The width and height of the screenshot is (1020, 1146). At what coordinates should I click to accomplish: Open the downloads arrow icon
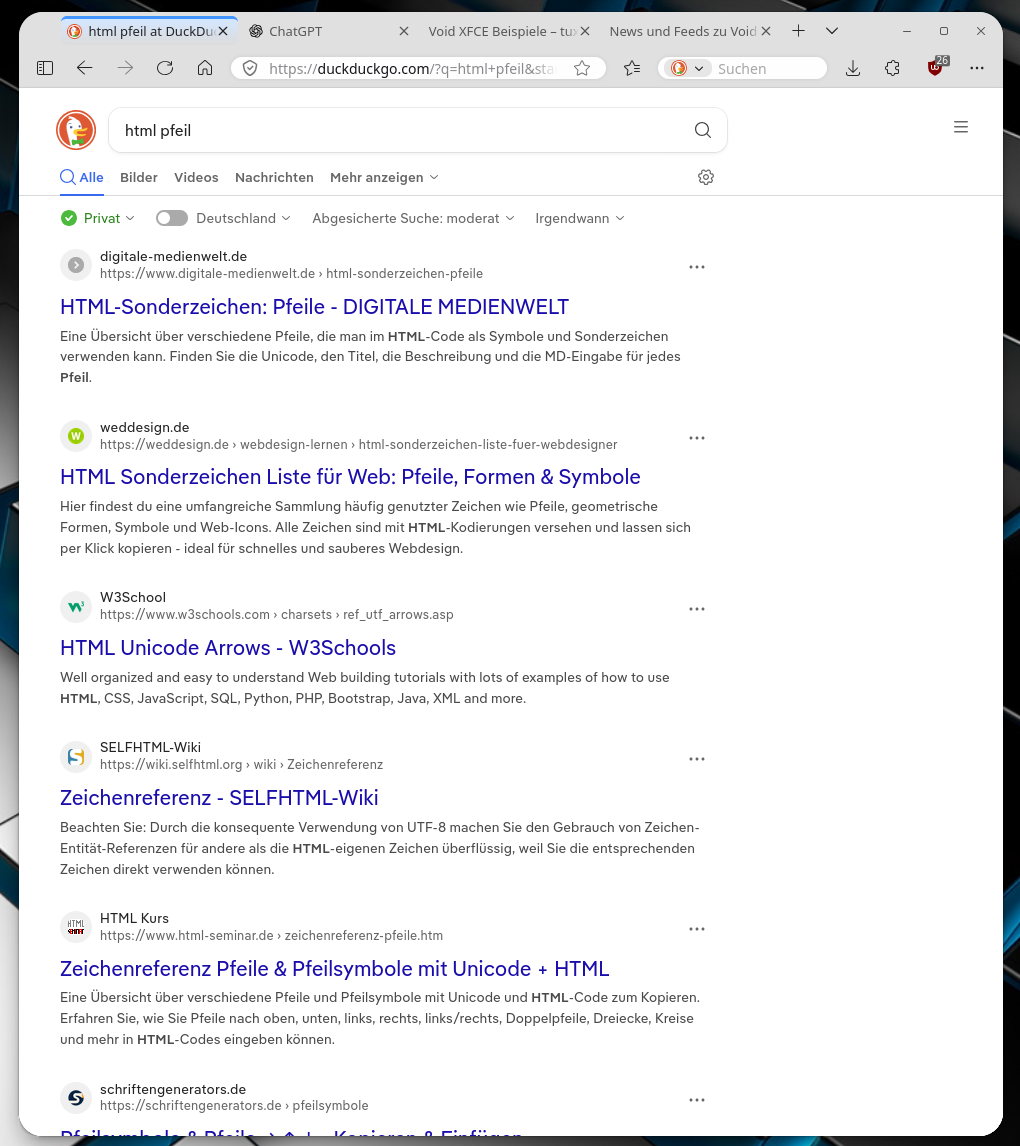853,69
